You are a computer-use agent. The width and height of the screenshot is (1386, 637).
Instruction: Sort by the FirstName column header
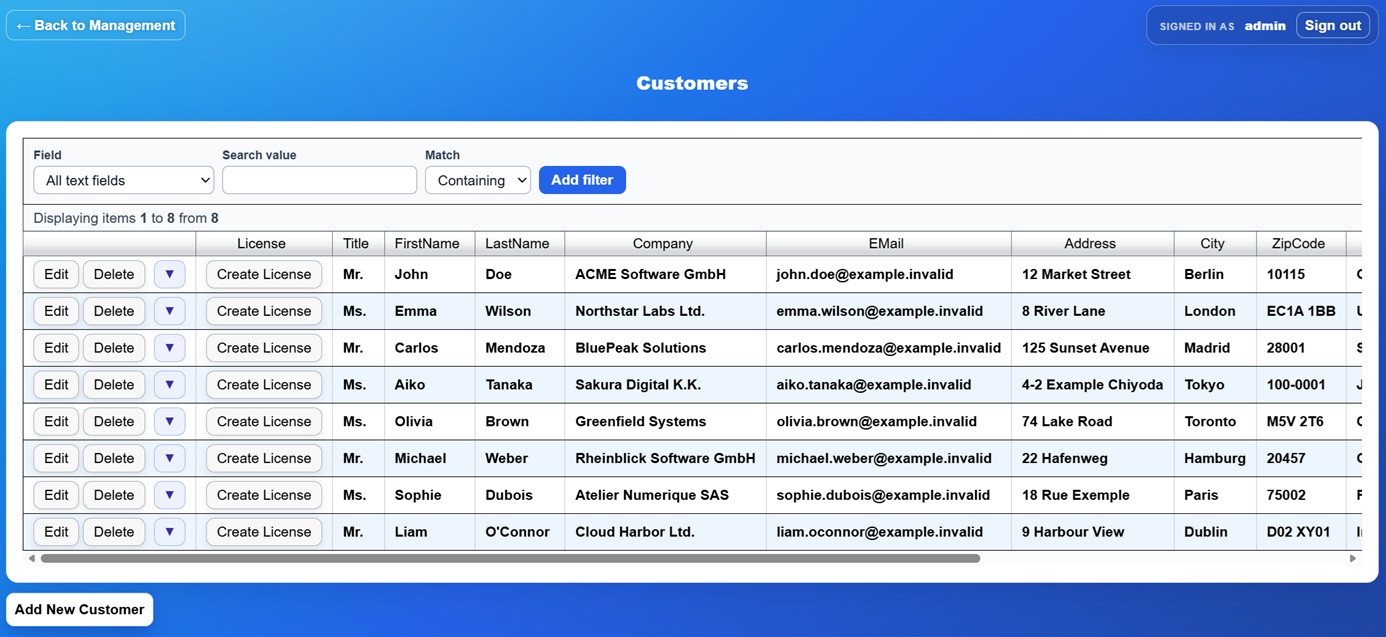[x=429, y=243]
